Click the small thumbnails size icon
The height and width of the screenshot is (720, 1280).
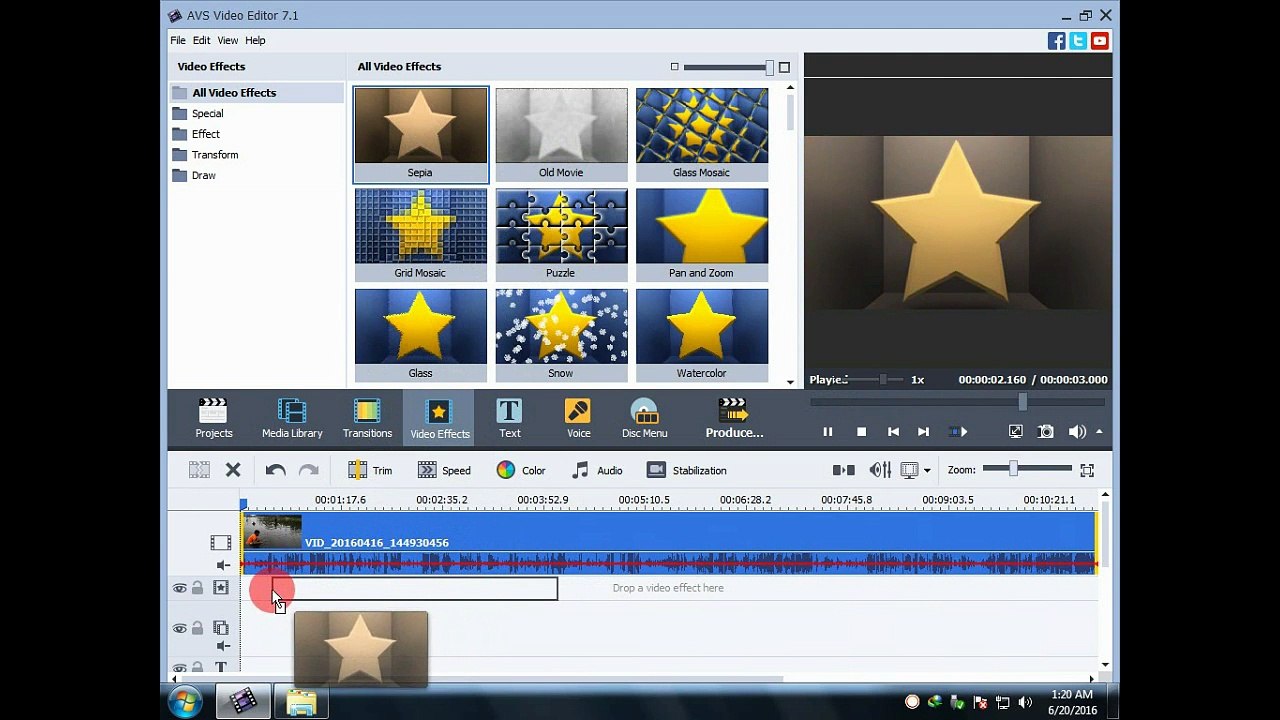click(674, 67)
